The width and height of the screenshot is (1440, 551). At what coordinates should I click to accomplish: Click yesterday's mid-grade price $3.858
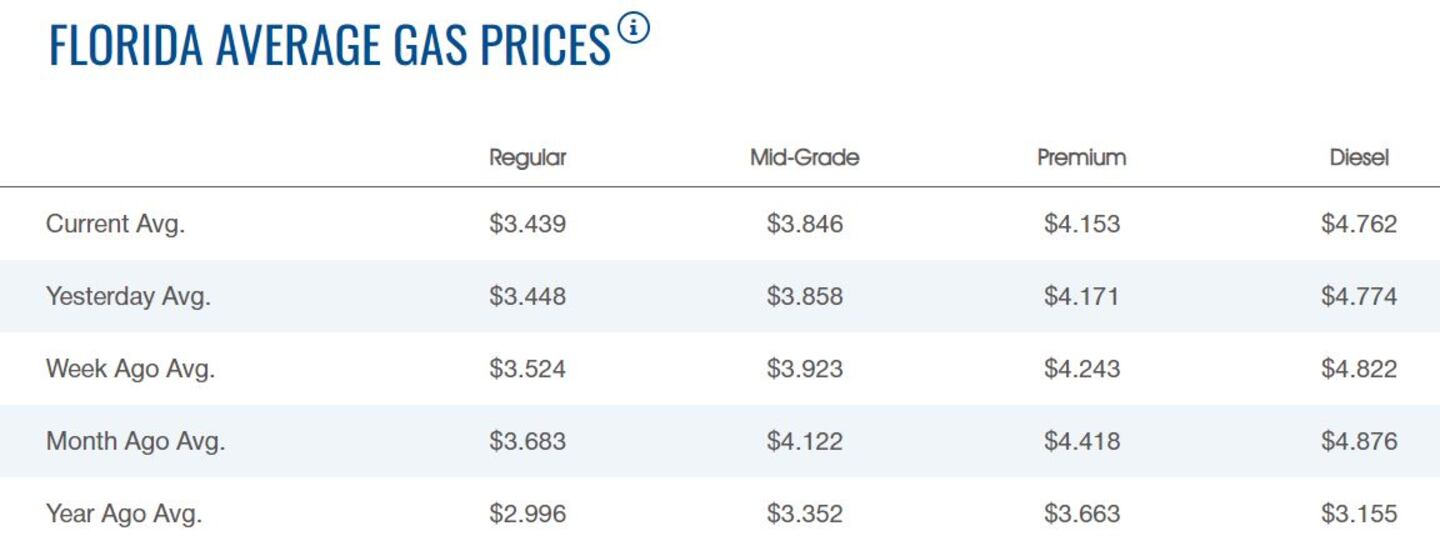[804, 297]
